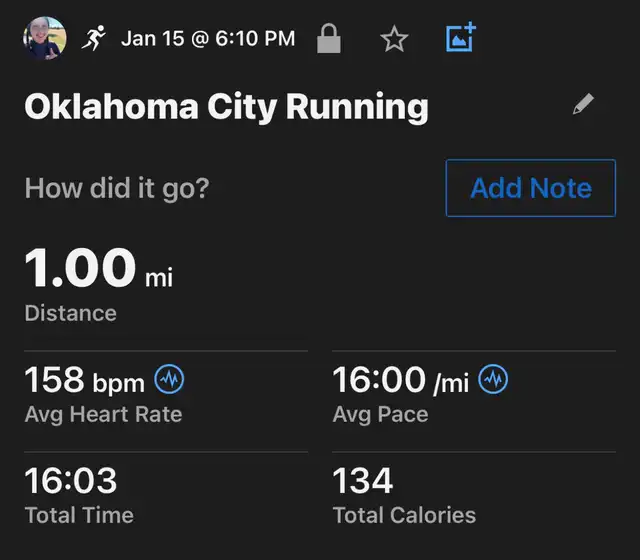
Task: Tap the 1.00 mi distance value
Action: [98, 268]
